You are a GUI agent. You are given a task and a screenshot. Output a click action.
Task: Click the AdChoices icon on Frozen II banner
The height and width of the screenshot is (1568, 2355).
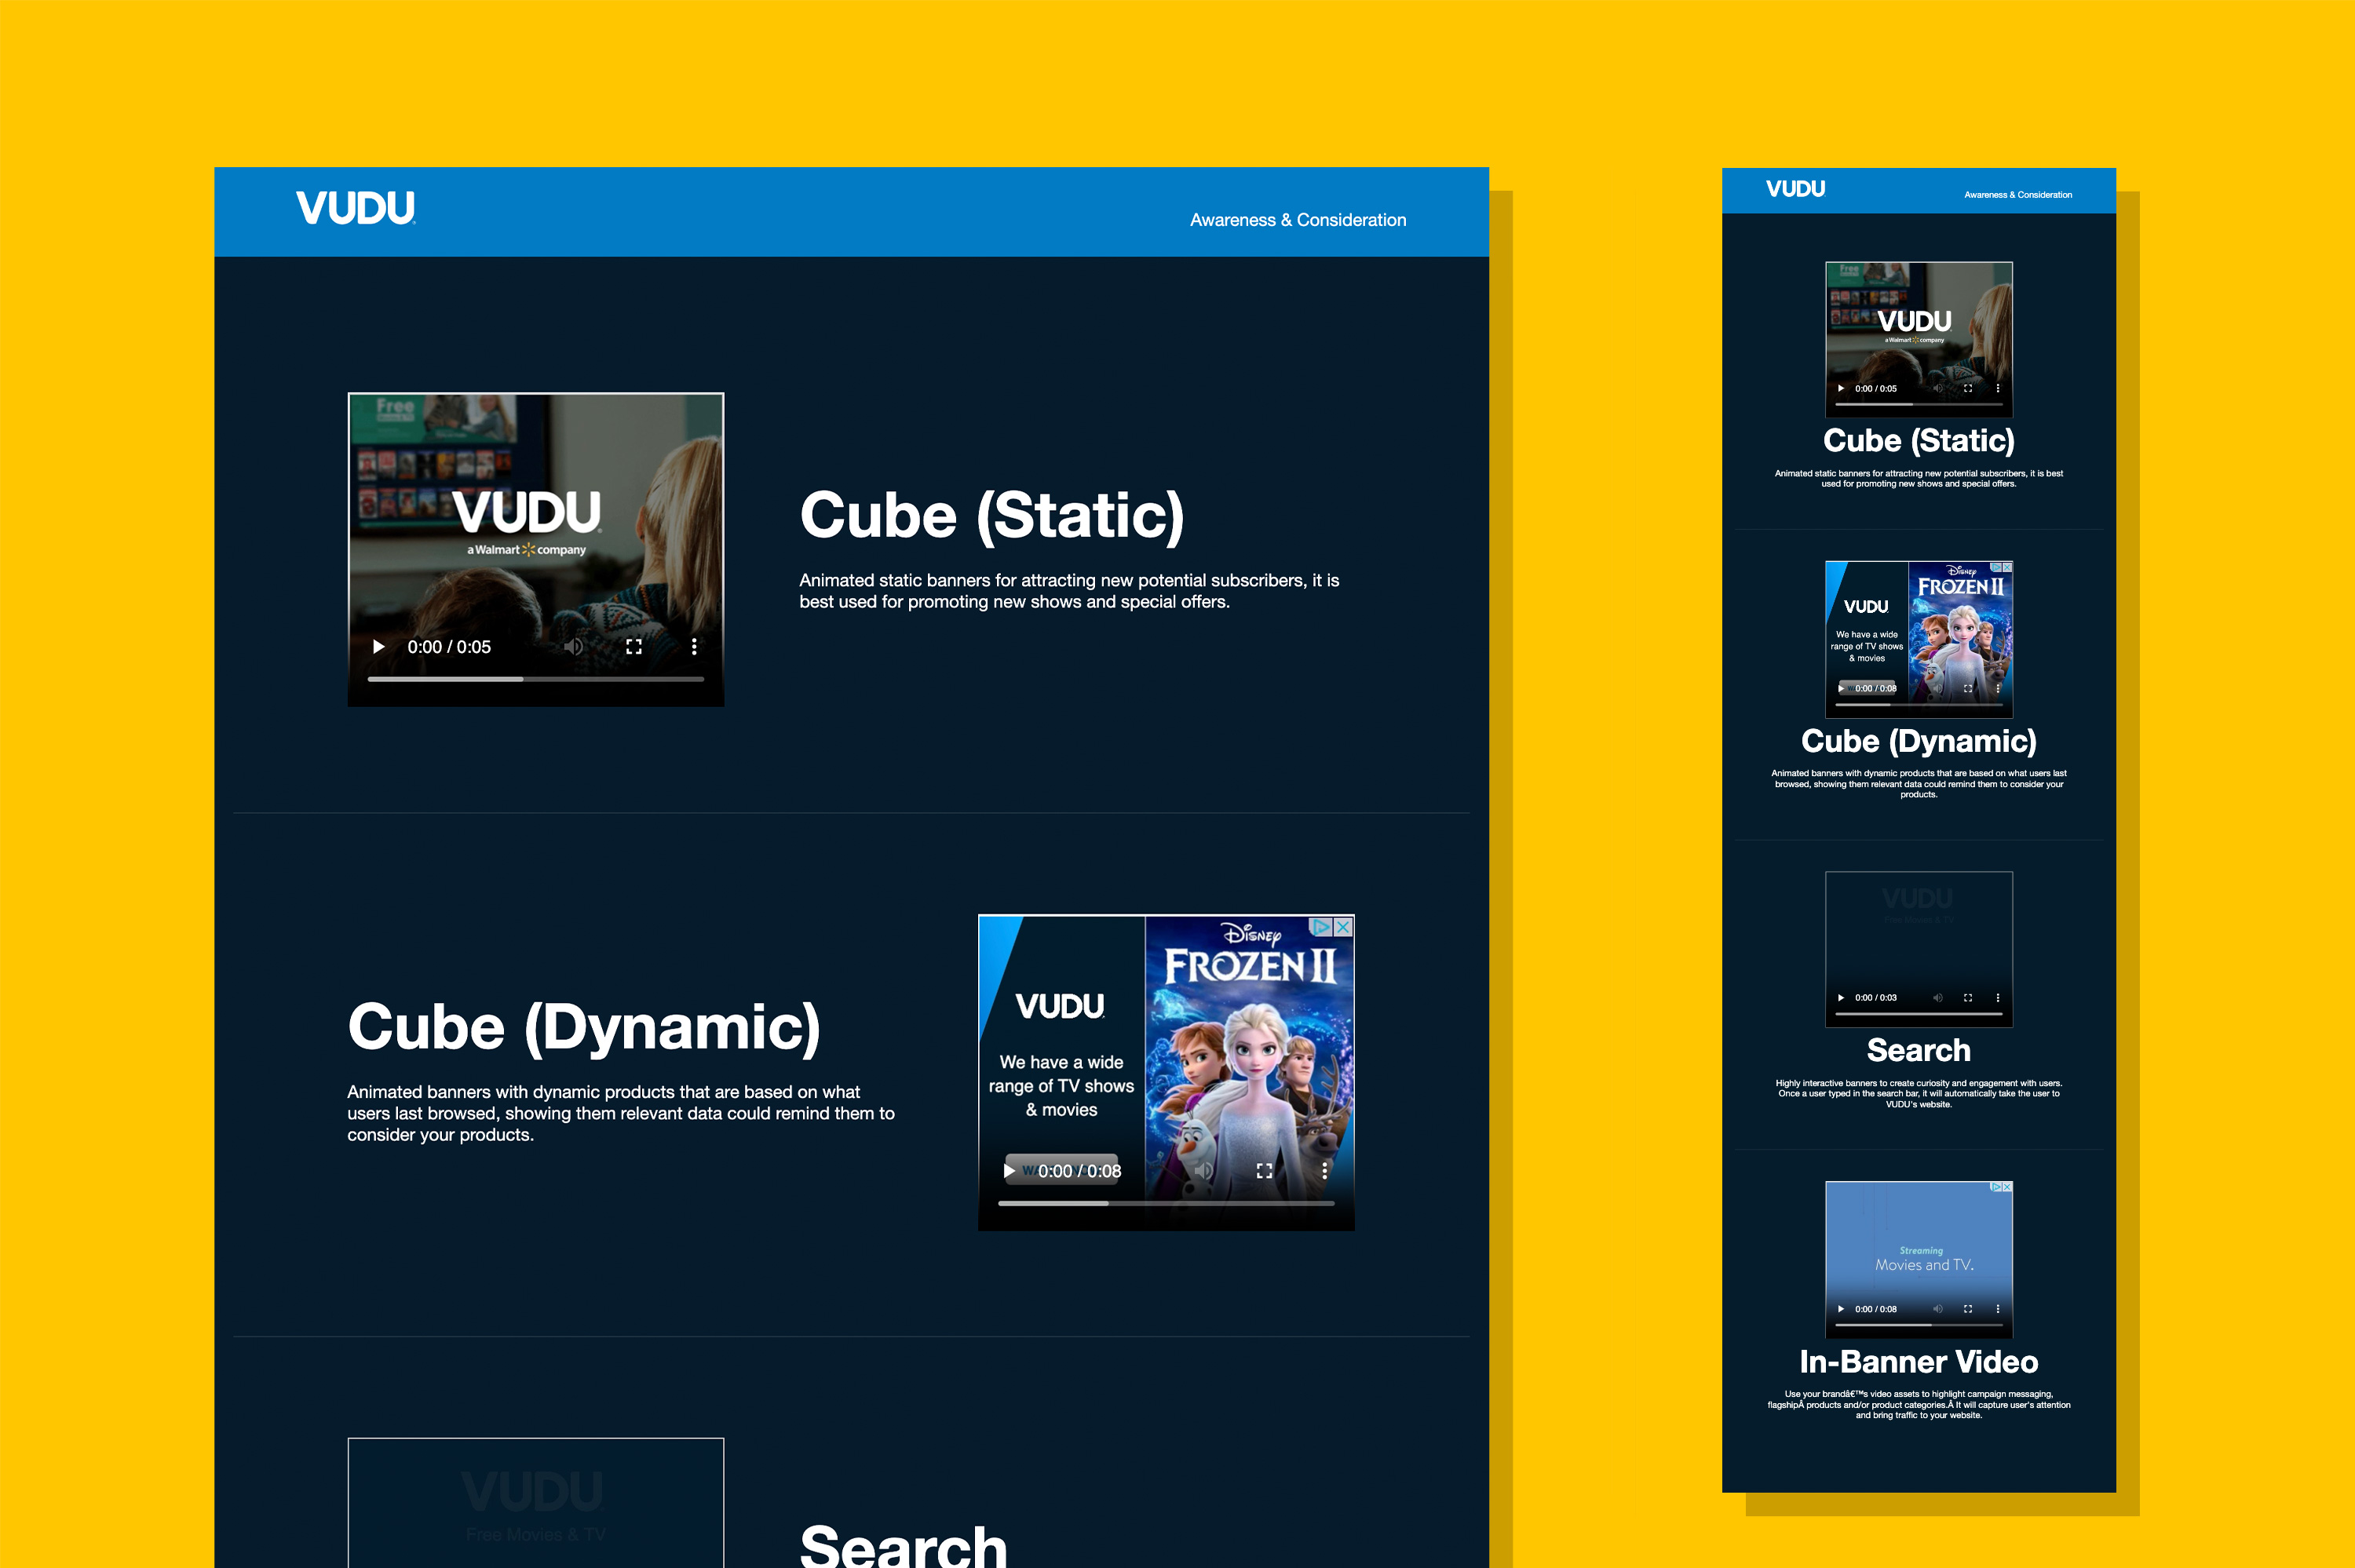tap(1322, 927)
